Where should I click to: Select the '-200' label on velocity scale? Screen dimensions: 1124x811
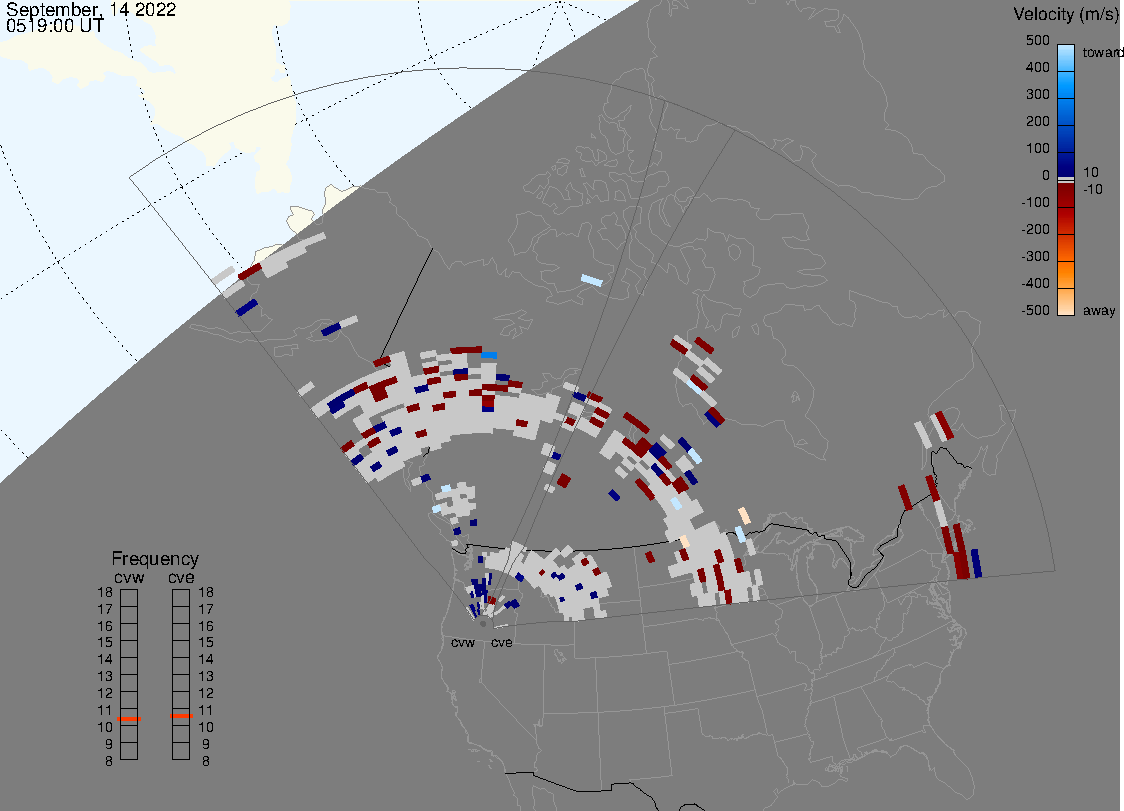click(x=1036, y=229)
